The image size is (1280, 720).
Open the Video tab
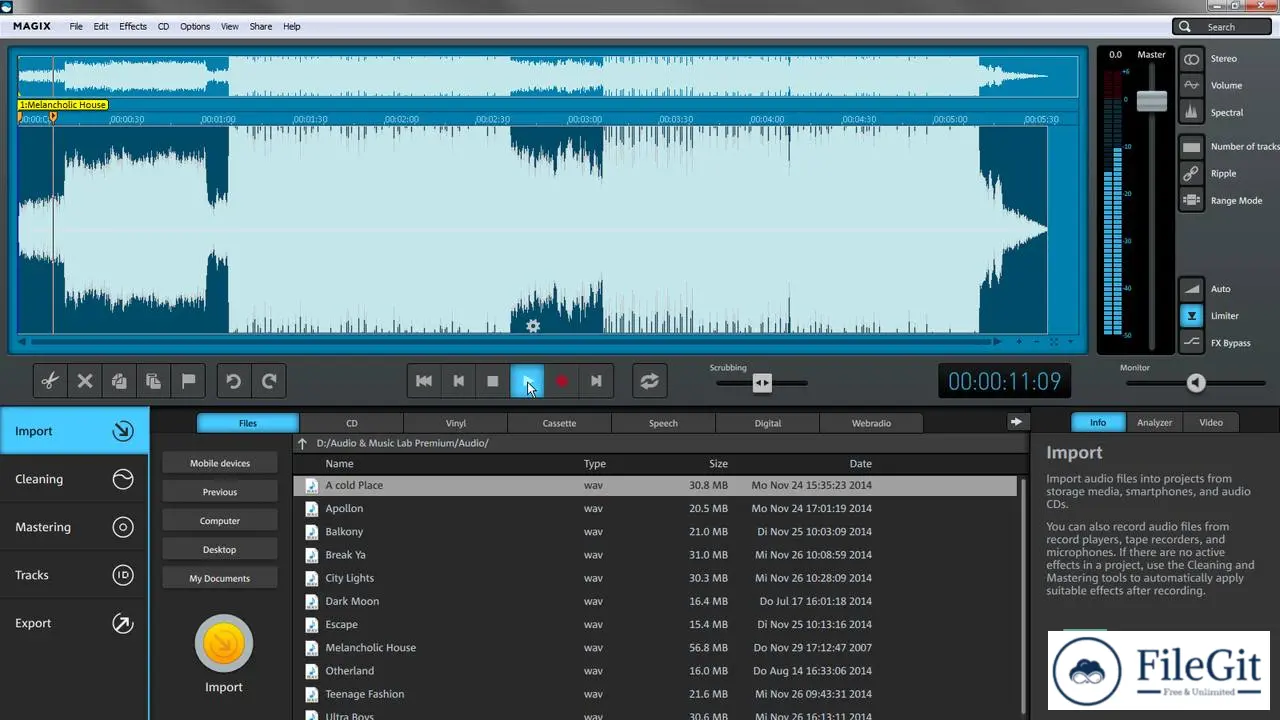(1211, 422)
